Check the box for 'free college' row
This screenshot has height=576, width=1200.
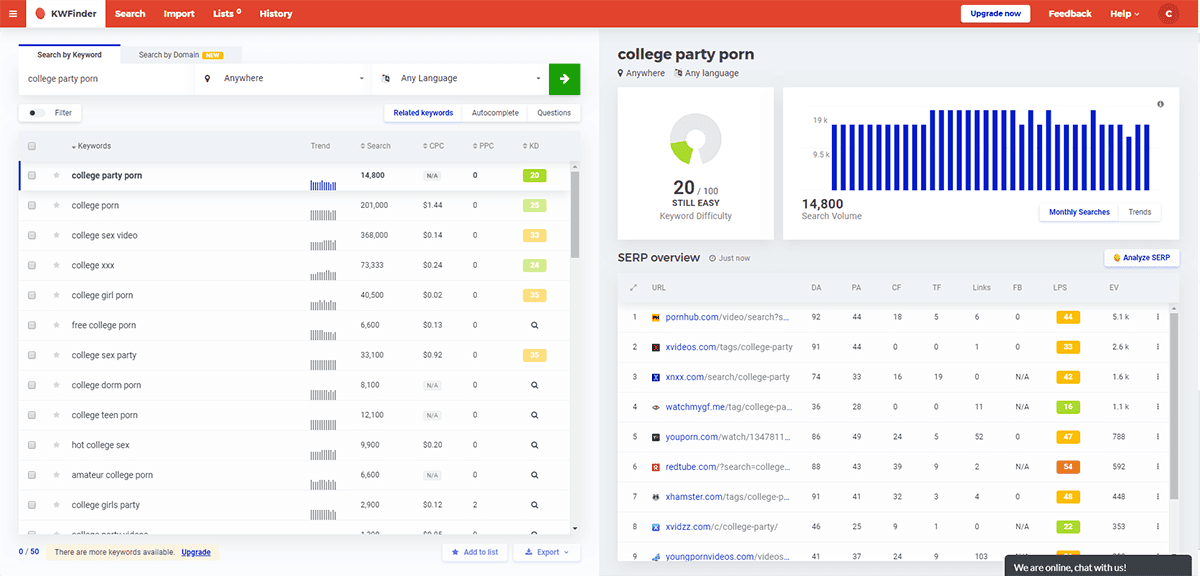point(32,325)
